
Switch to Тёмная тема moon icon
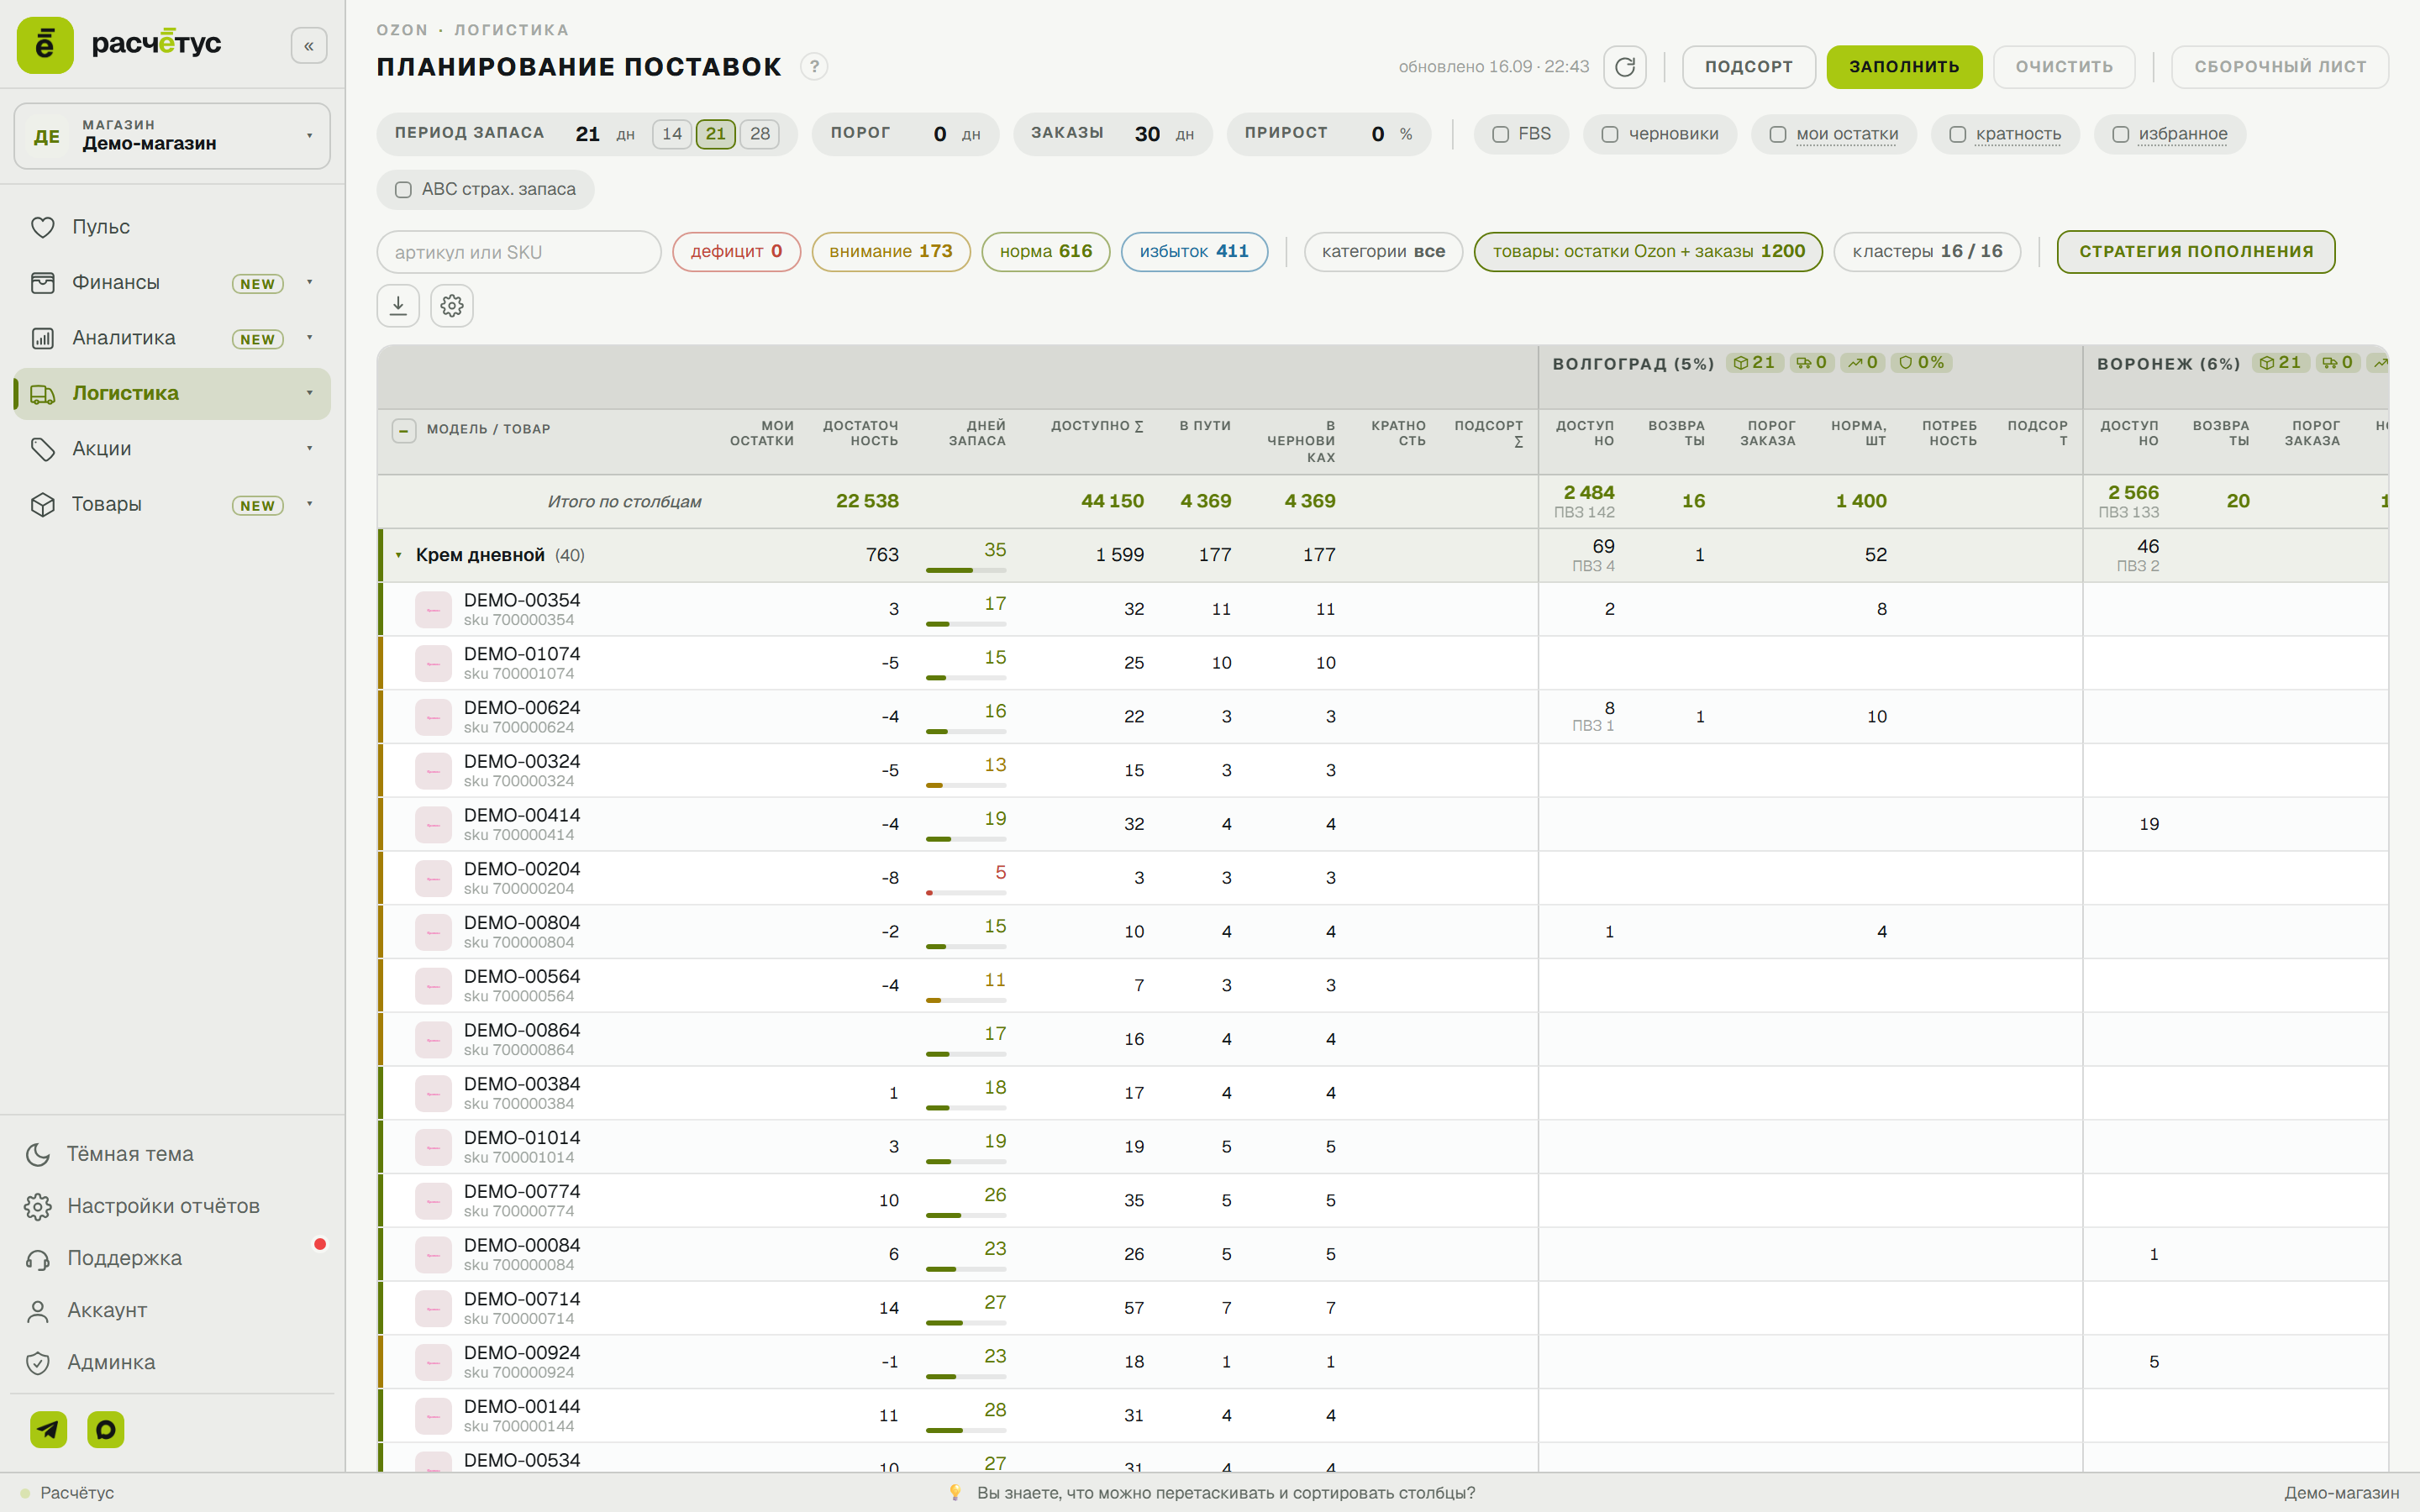point(38,1154)
